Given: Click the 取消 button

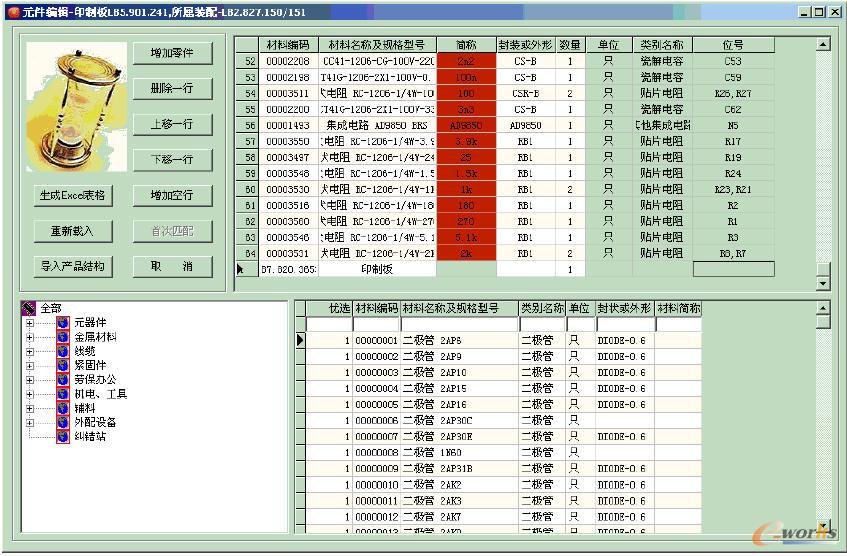Looking at the screenshot, I should pos(172,266).
